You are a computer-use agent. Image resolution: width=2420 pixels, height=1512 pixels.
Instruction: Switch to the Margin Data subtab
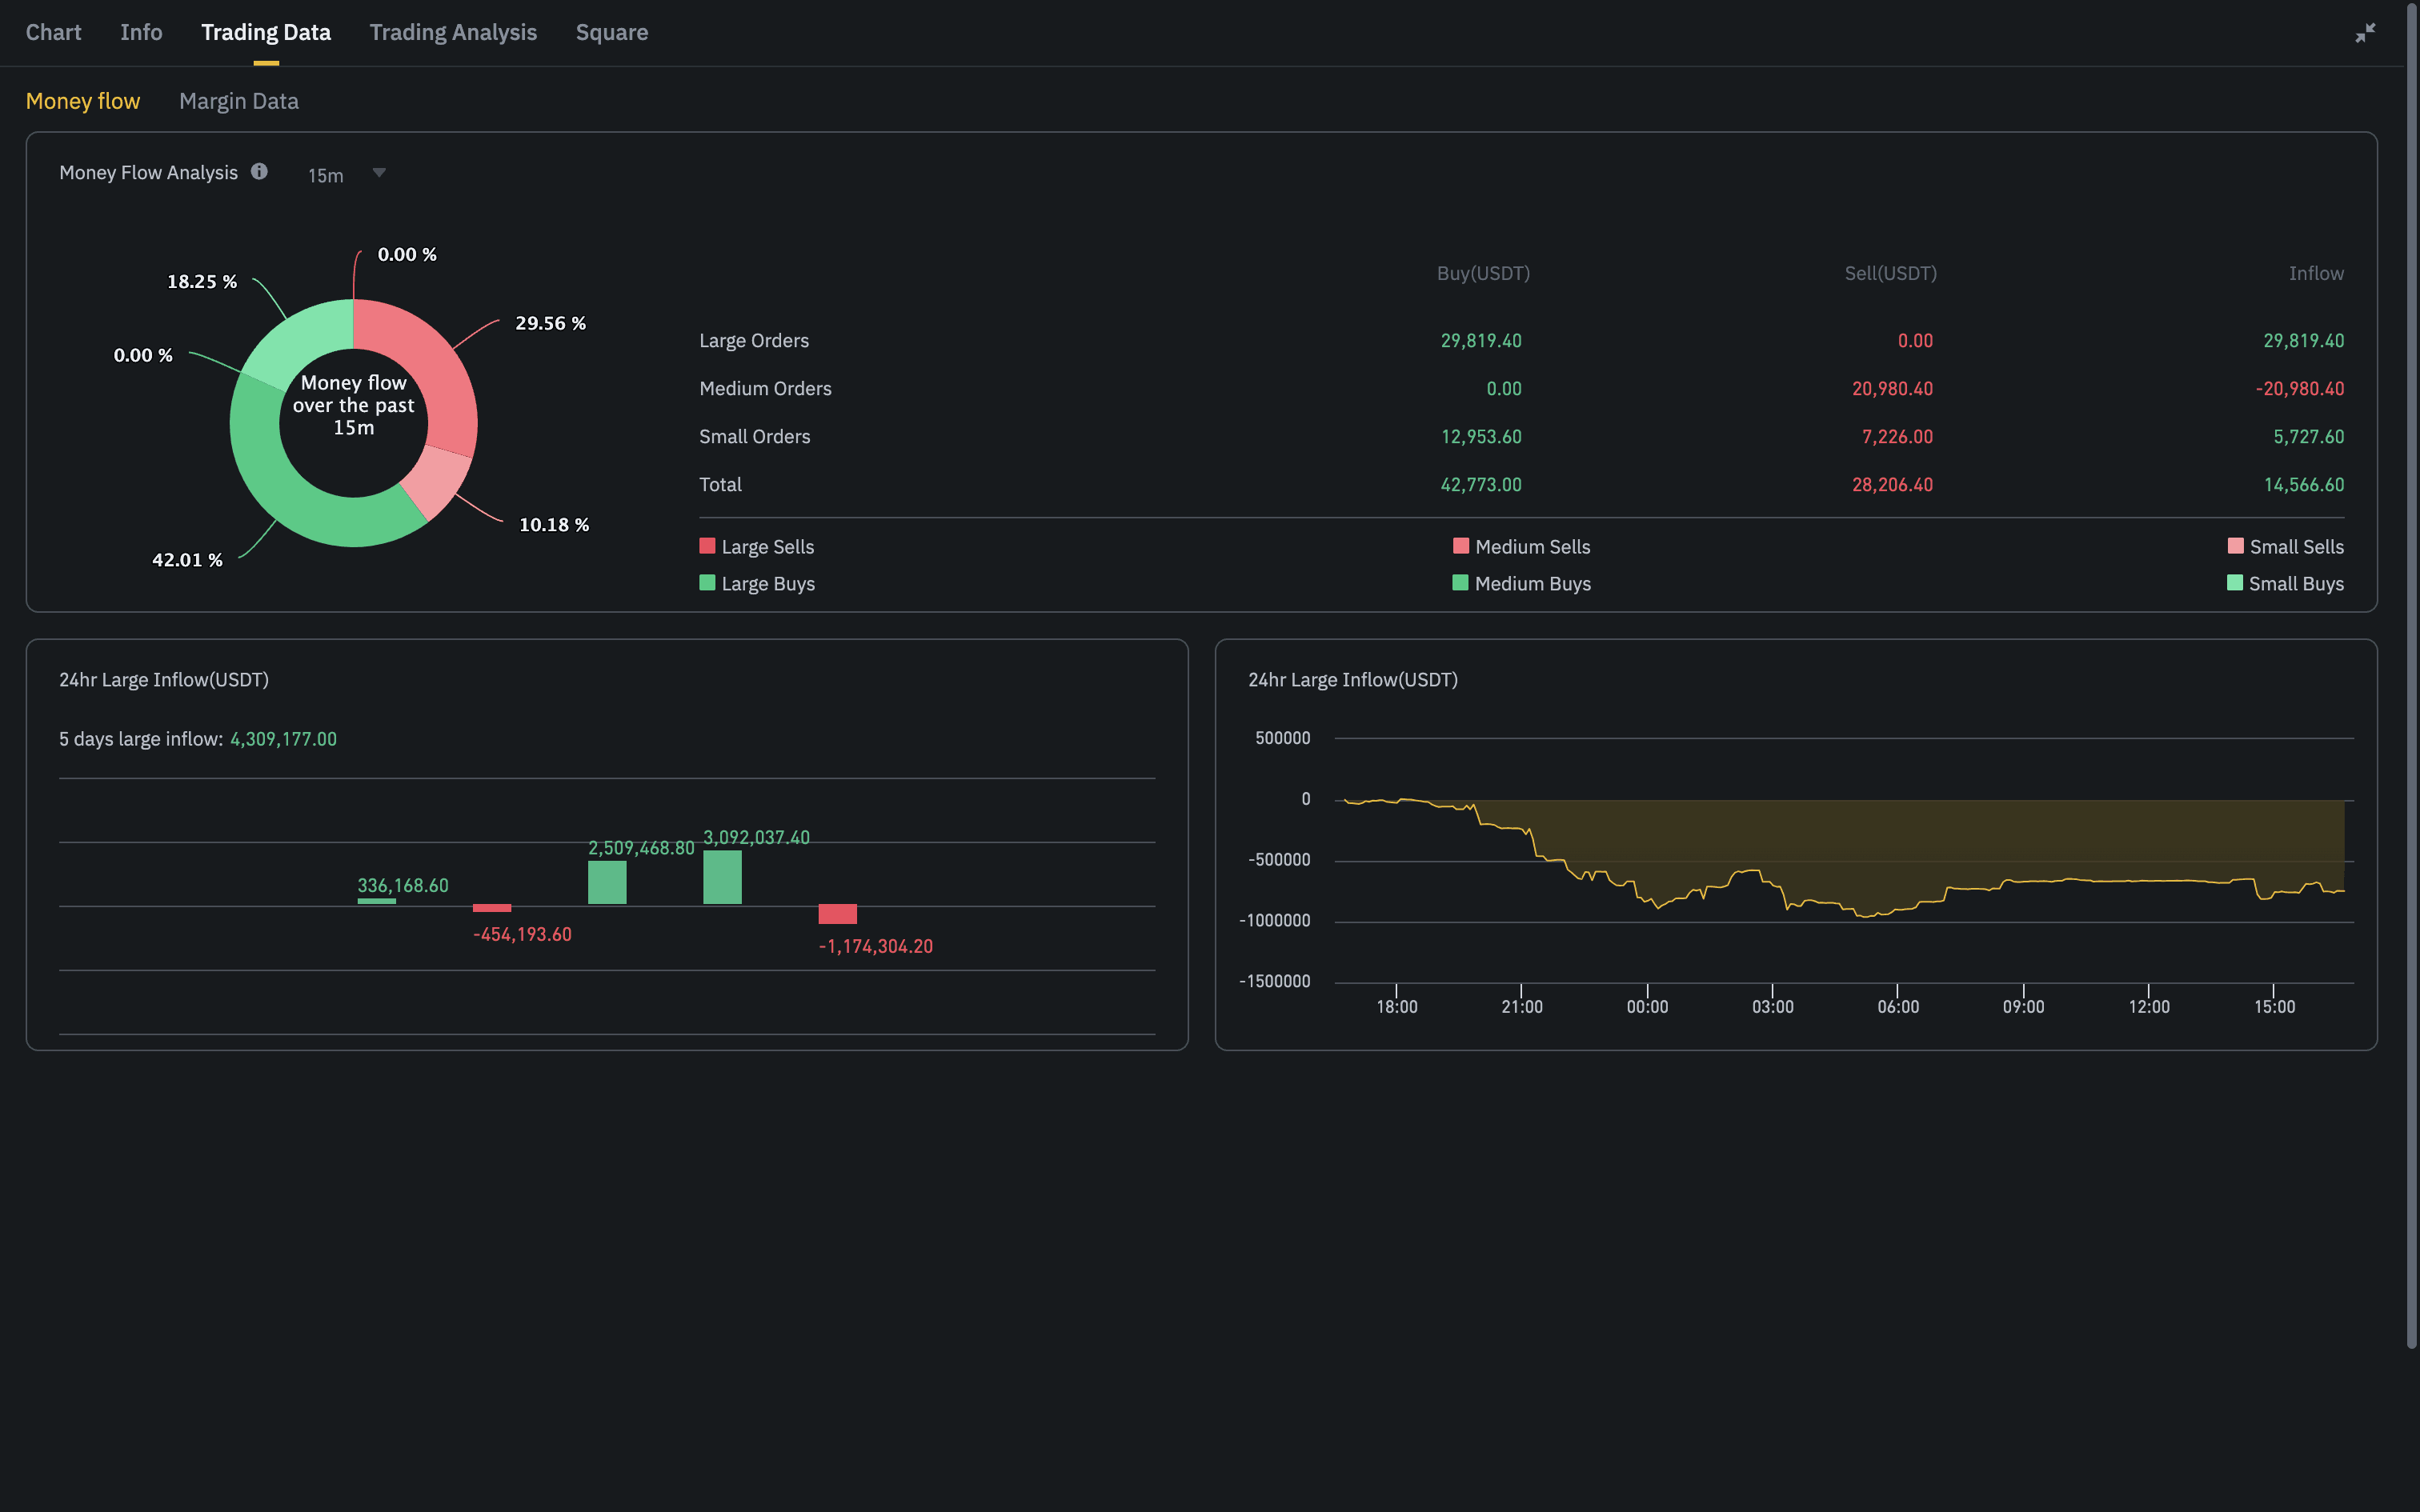238,101
